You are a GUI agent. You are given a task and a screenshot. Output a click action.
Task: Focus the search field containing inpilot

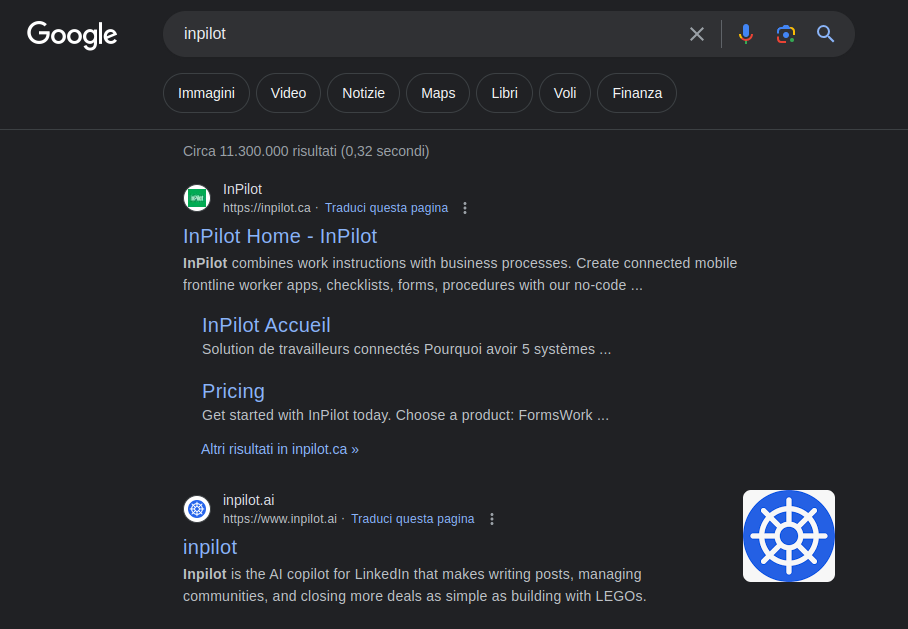tap(420, 34)
